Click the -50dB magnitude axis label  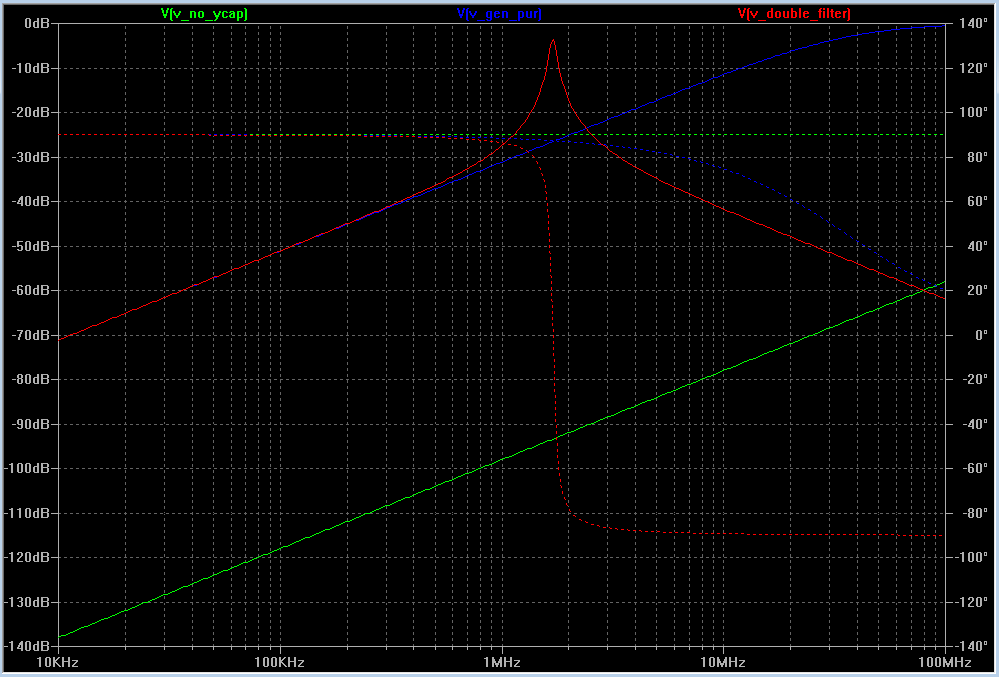(x=31, y=246)
